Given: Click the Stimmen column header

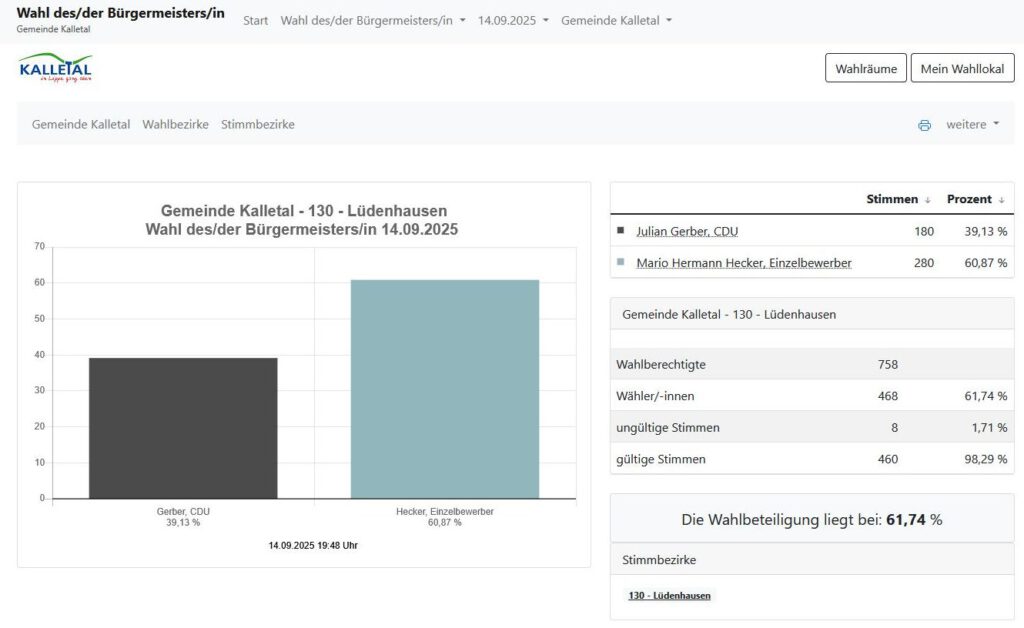Looking at the screenshot, I should [x=892, y=199].
